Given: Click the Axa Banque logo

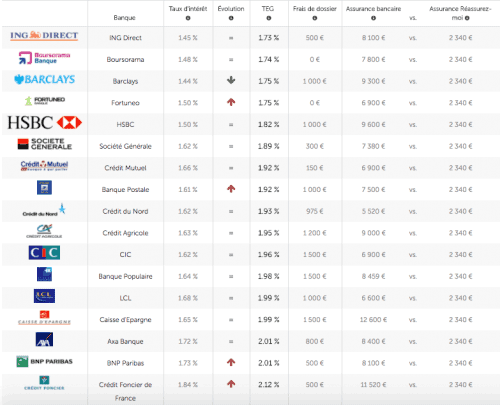Looking at the screenshot, I should point(44,340).
